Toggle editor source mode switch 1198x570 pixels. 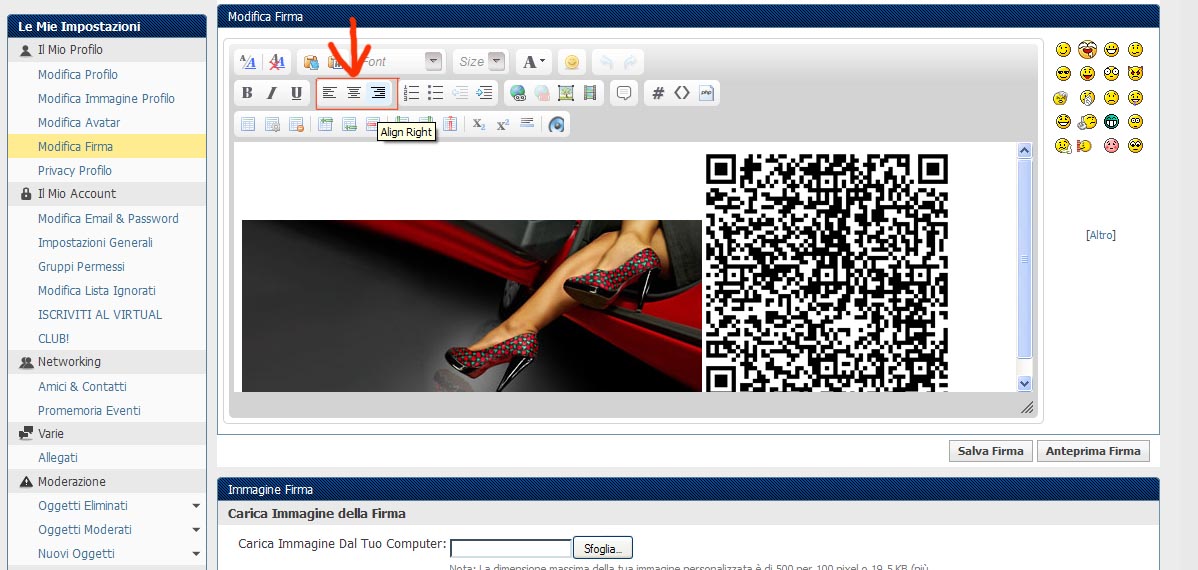tap(248, 62)
